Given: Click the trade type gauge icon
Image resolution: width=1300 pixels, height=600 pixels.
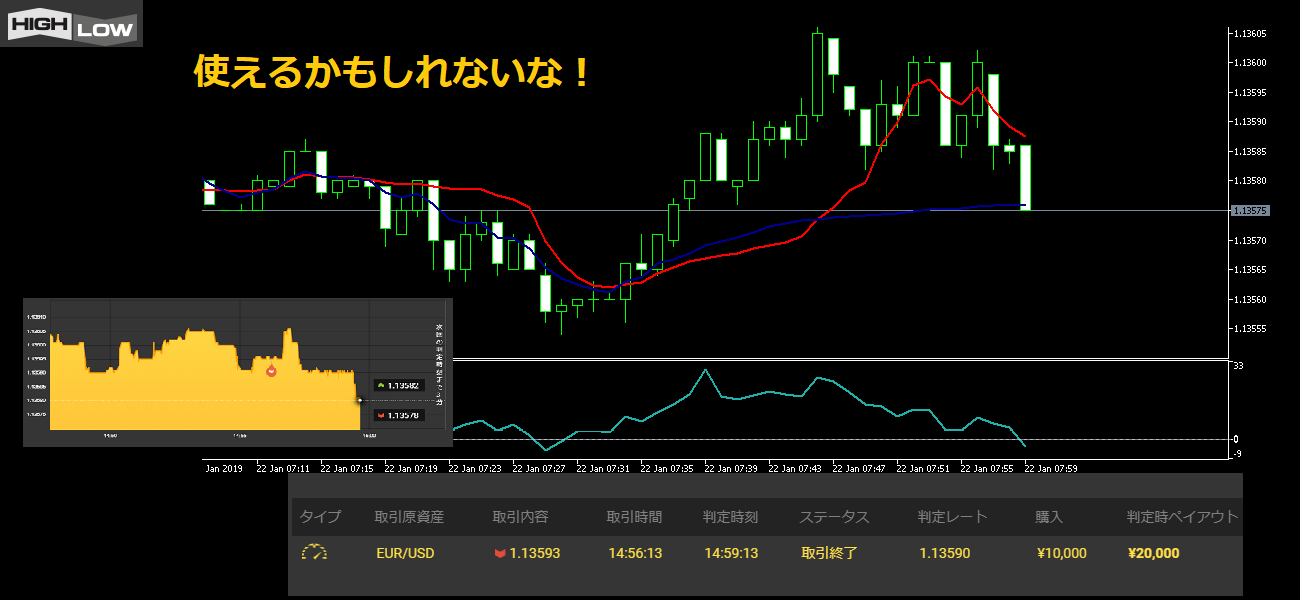Looking at the screenshot, I should tap(314, 553).
